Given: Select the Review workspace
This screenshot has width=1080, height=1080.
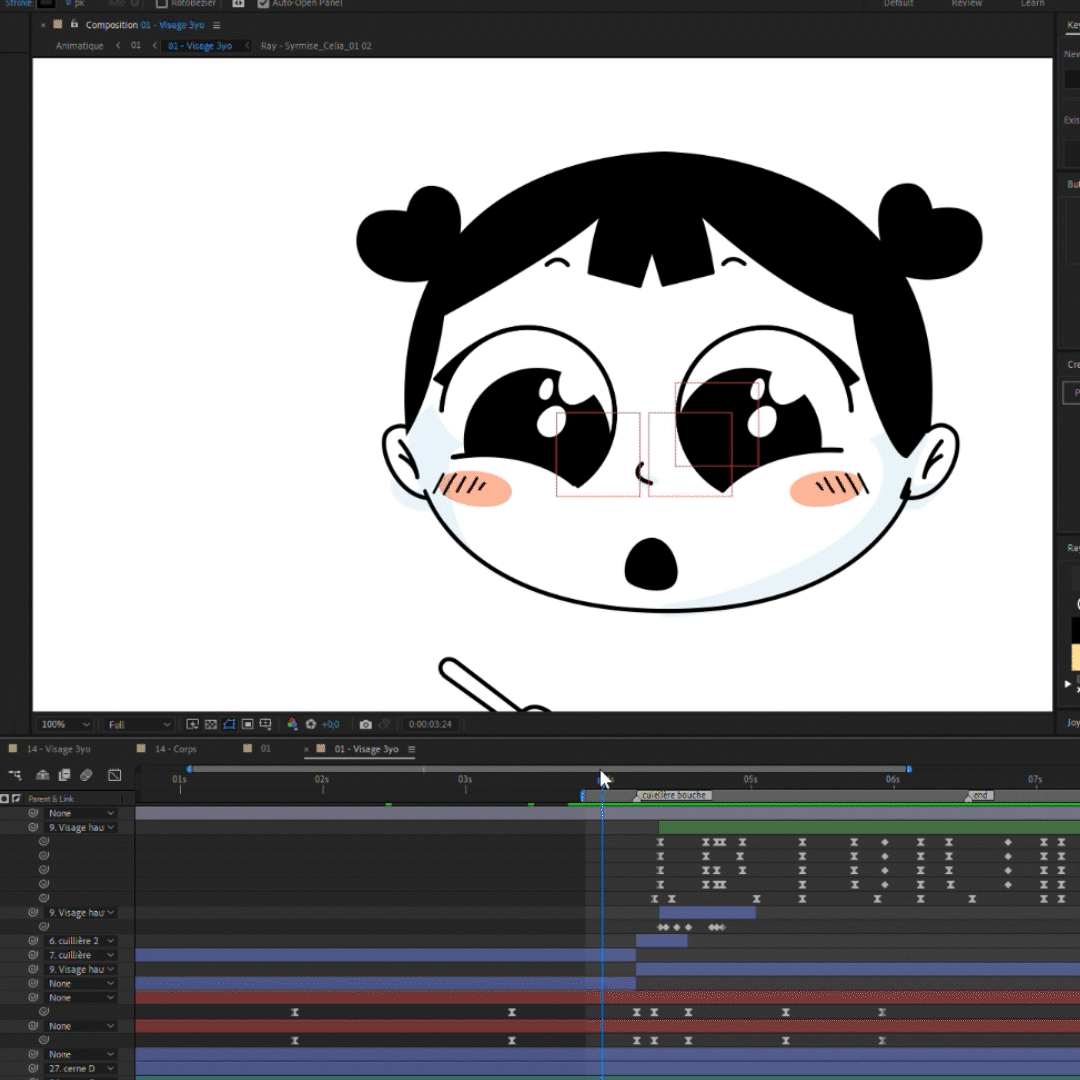Looking at the screenshot, I should point(966,3).
